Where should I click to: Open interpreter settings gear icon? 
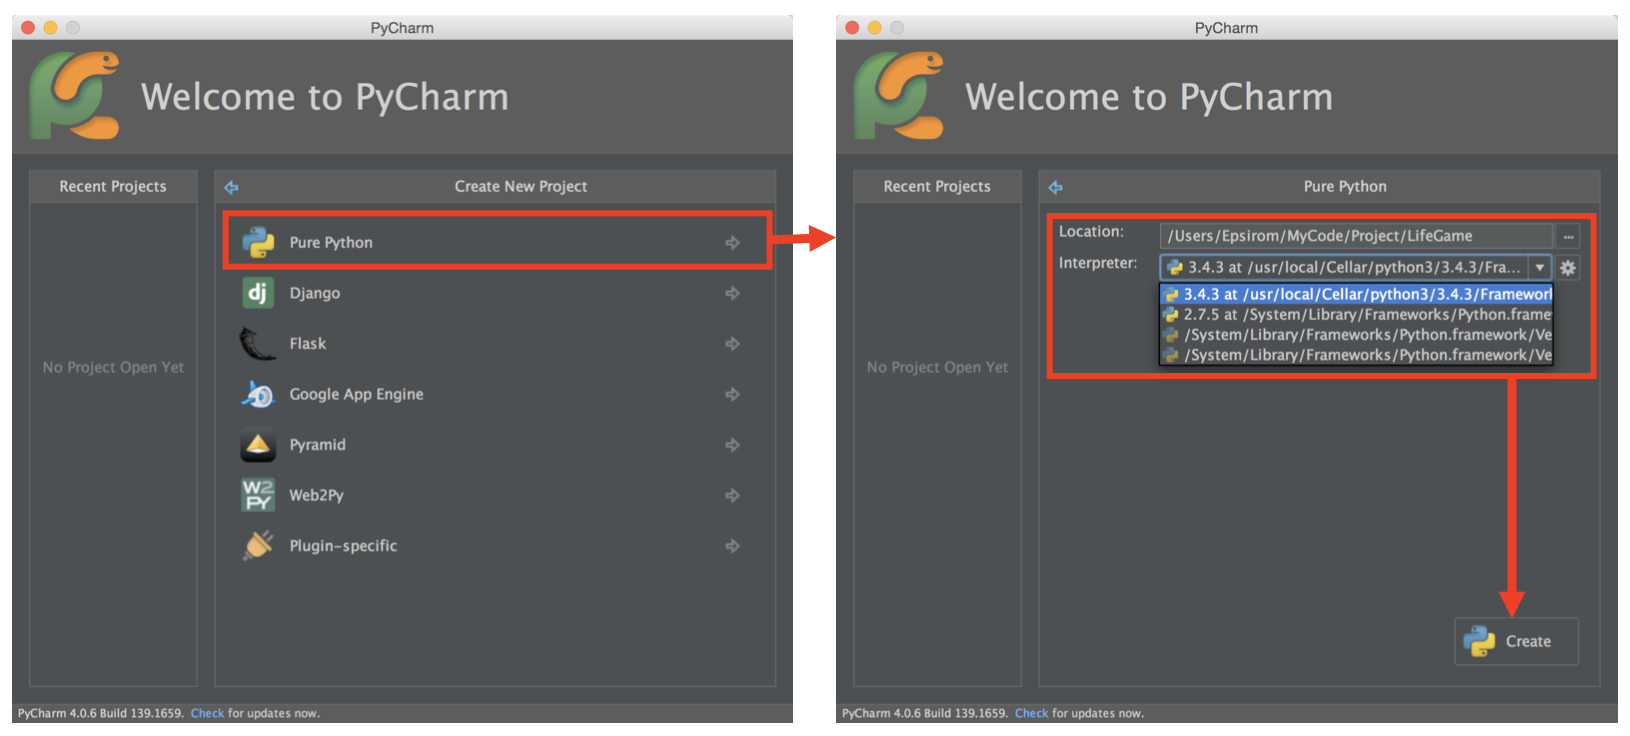[1568, 268]
